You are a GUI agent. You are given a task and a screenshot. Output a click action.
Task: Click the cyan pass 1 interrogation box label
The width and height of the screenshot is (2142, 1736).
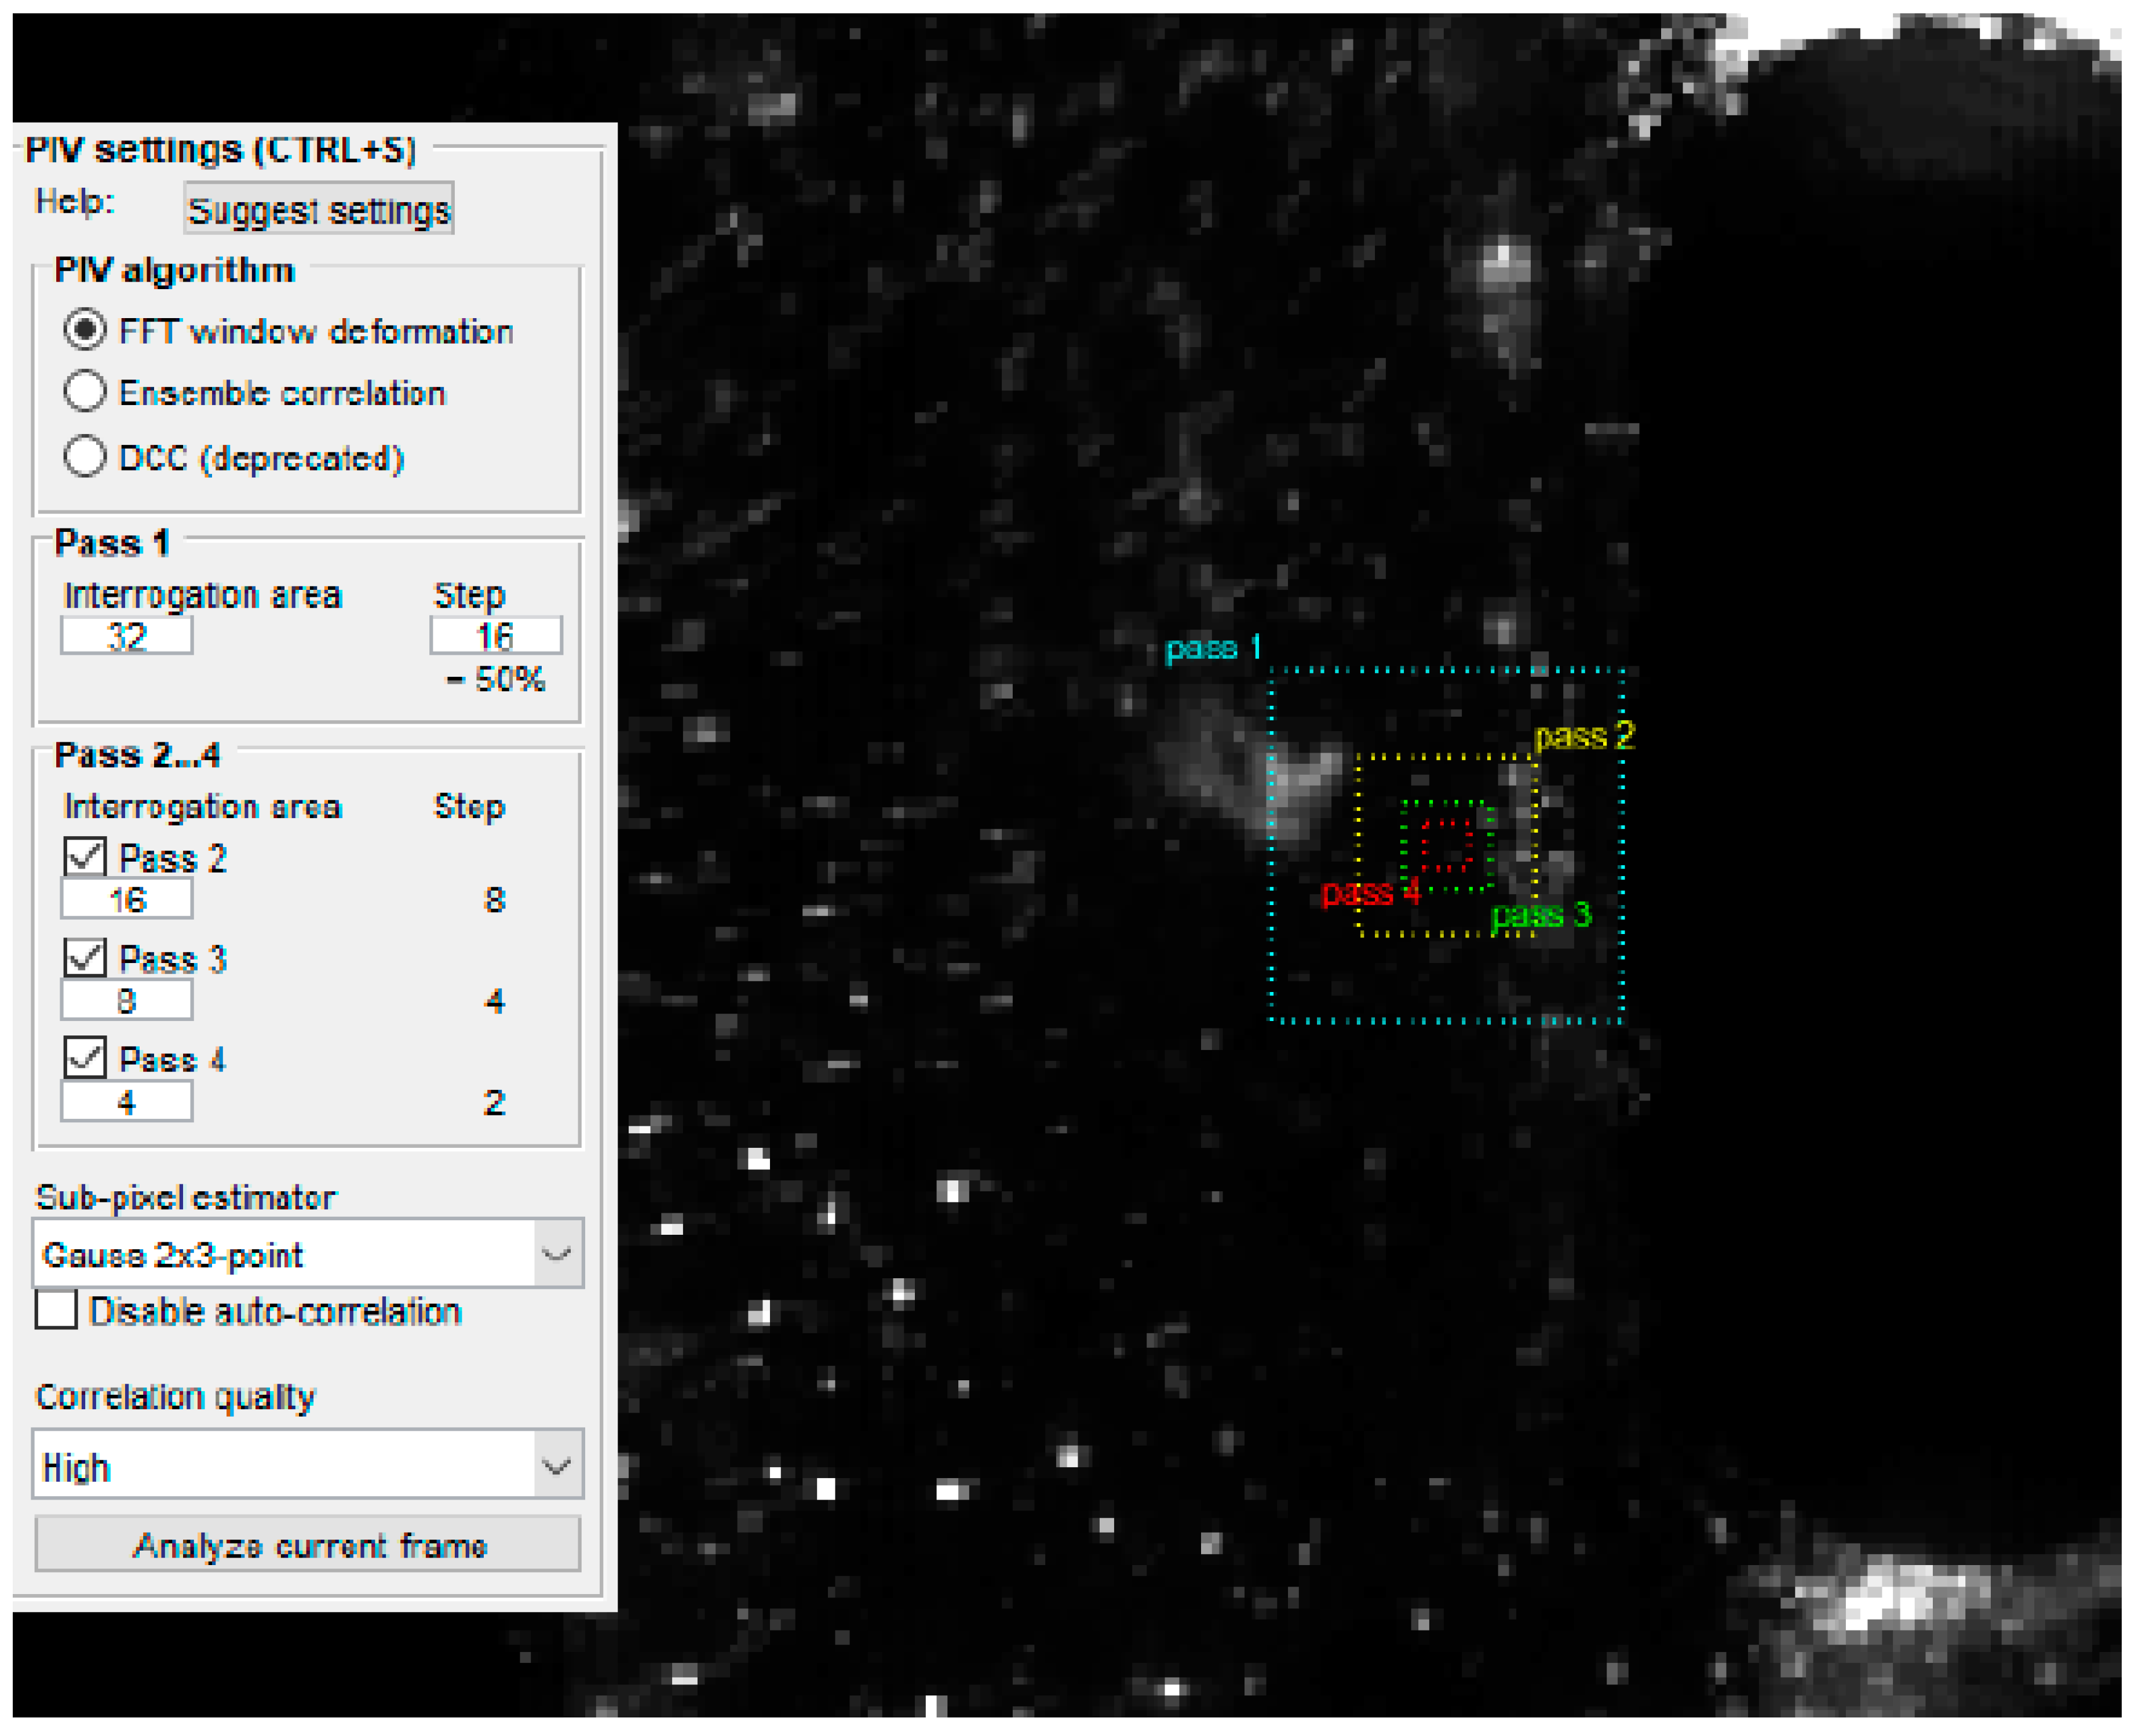[1213, 648]
